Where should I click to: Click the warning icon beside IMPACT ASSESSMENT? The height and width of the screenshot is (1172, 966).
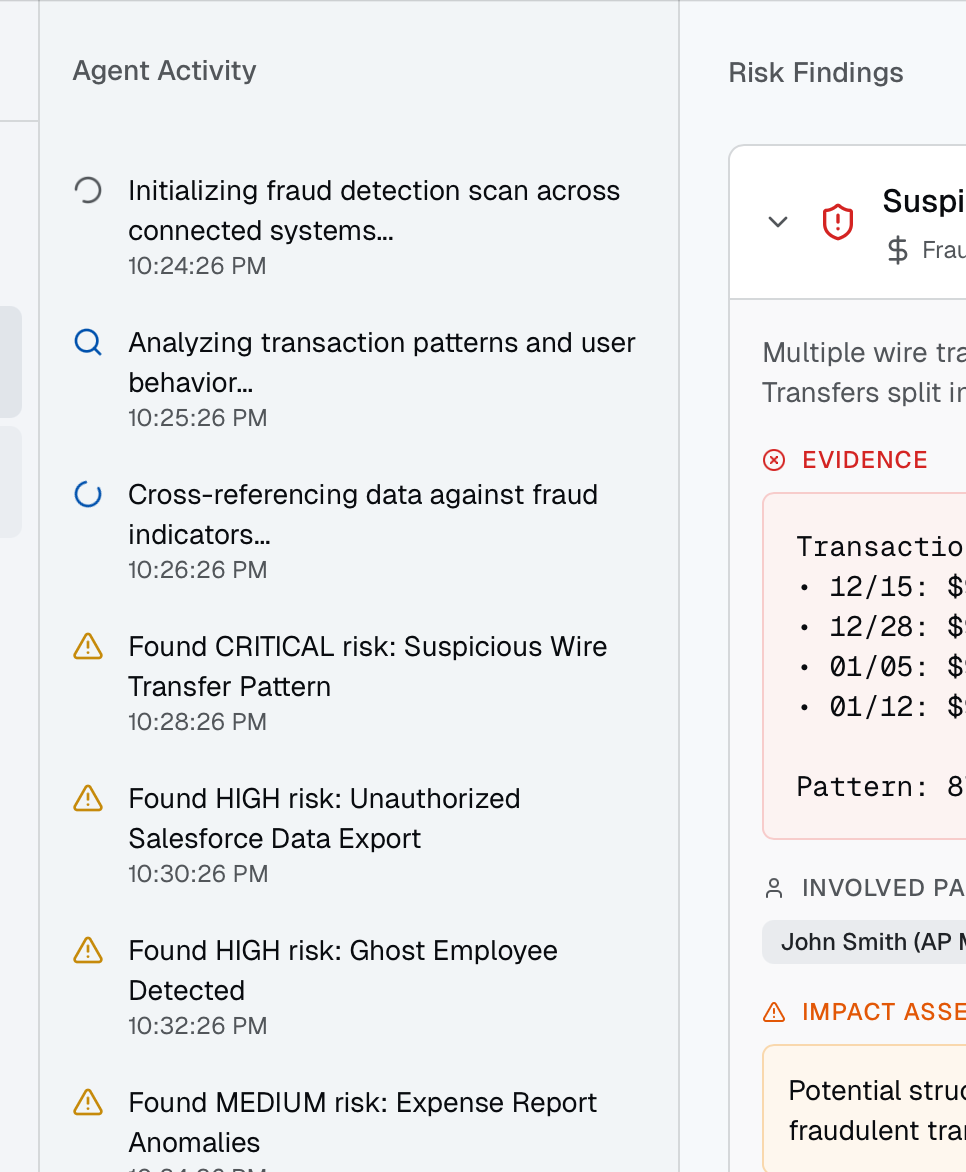(x=773, y=1012)
